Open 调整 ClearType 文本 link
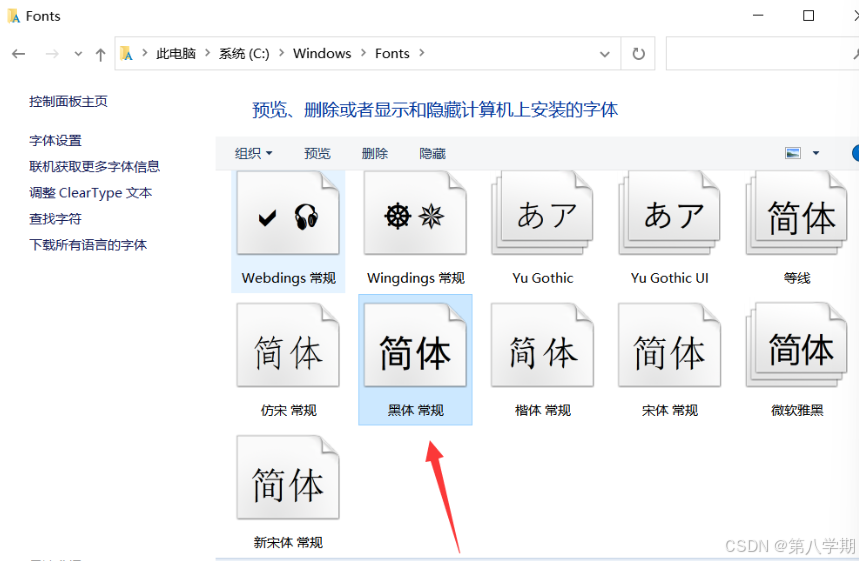Viewport: 859px width, 561px height. (x=91, y=193)
